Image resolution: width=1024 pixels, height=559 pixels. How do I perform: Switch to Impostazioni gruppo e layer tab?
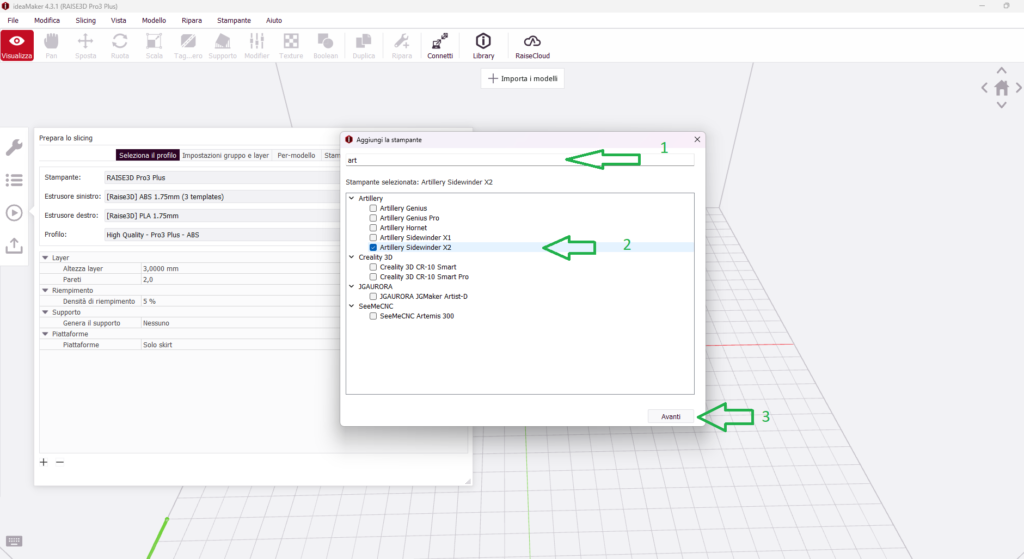225,155
